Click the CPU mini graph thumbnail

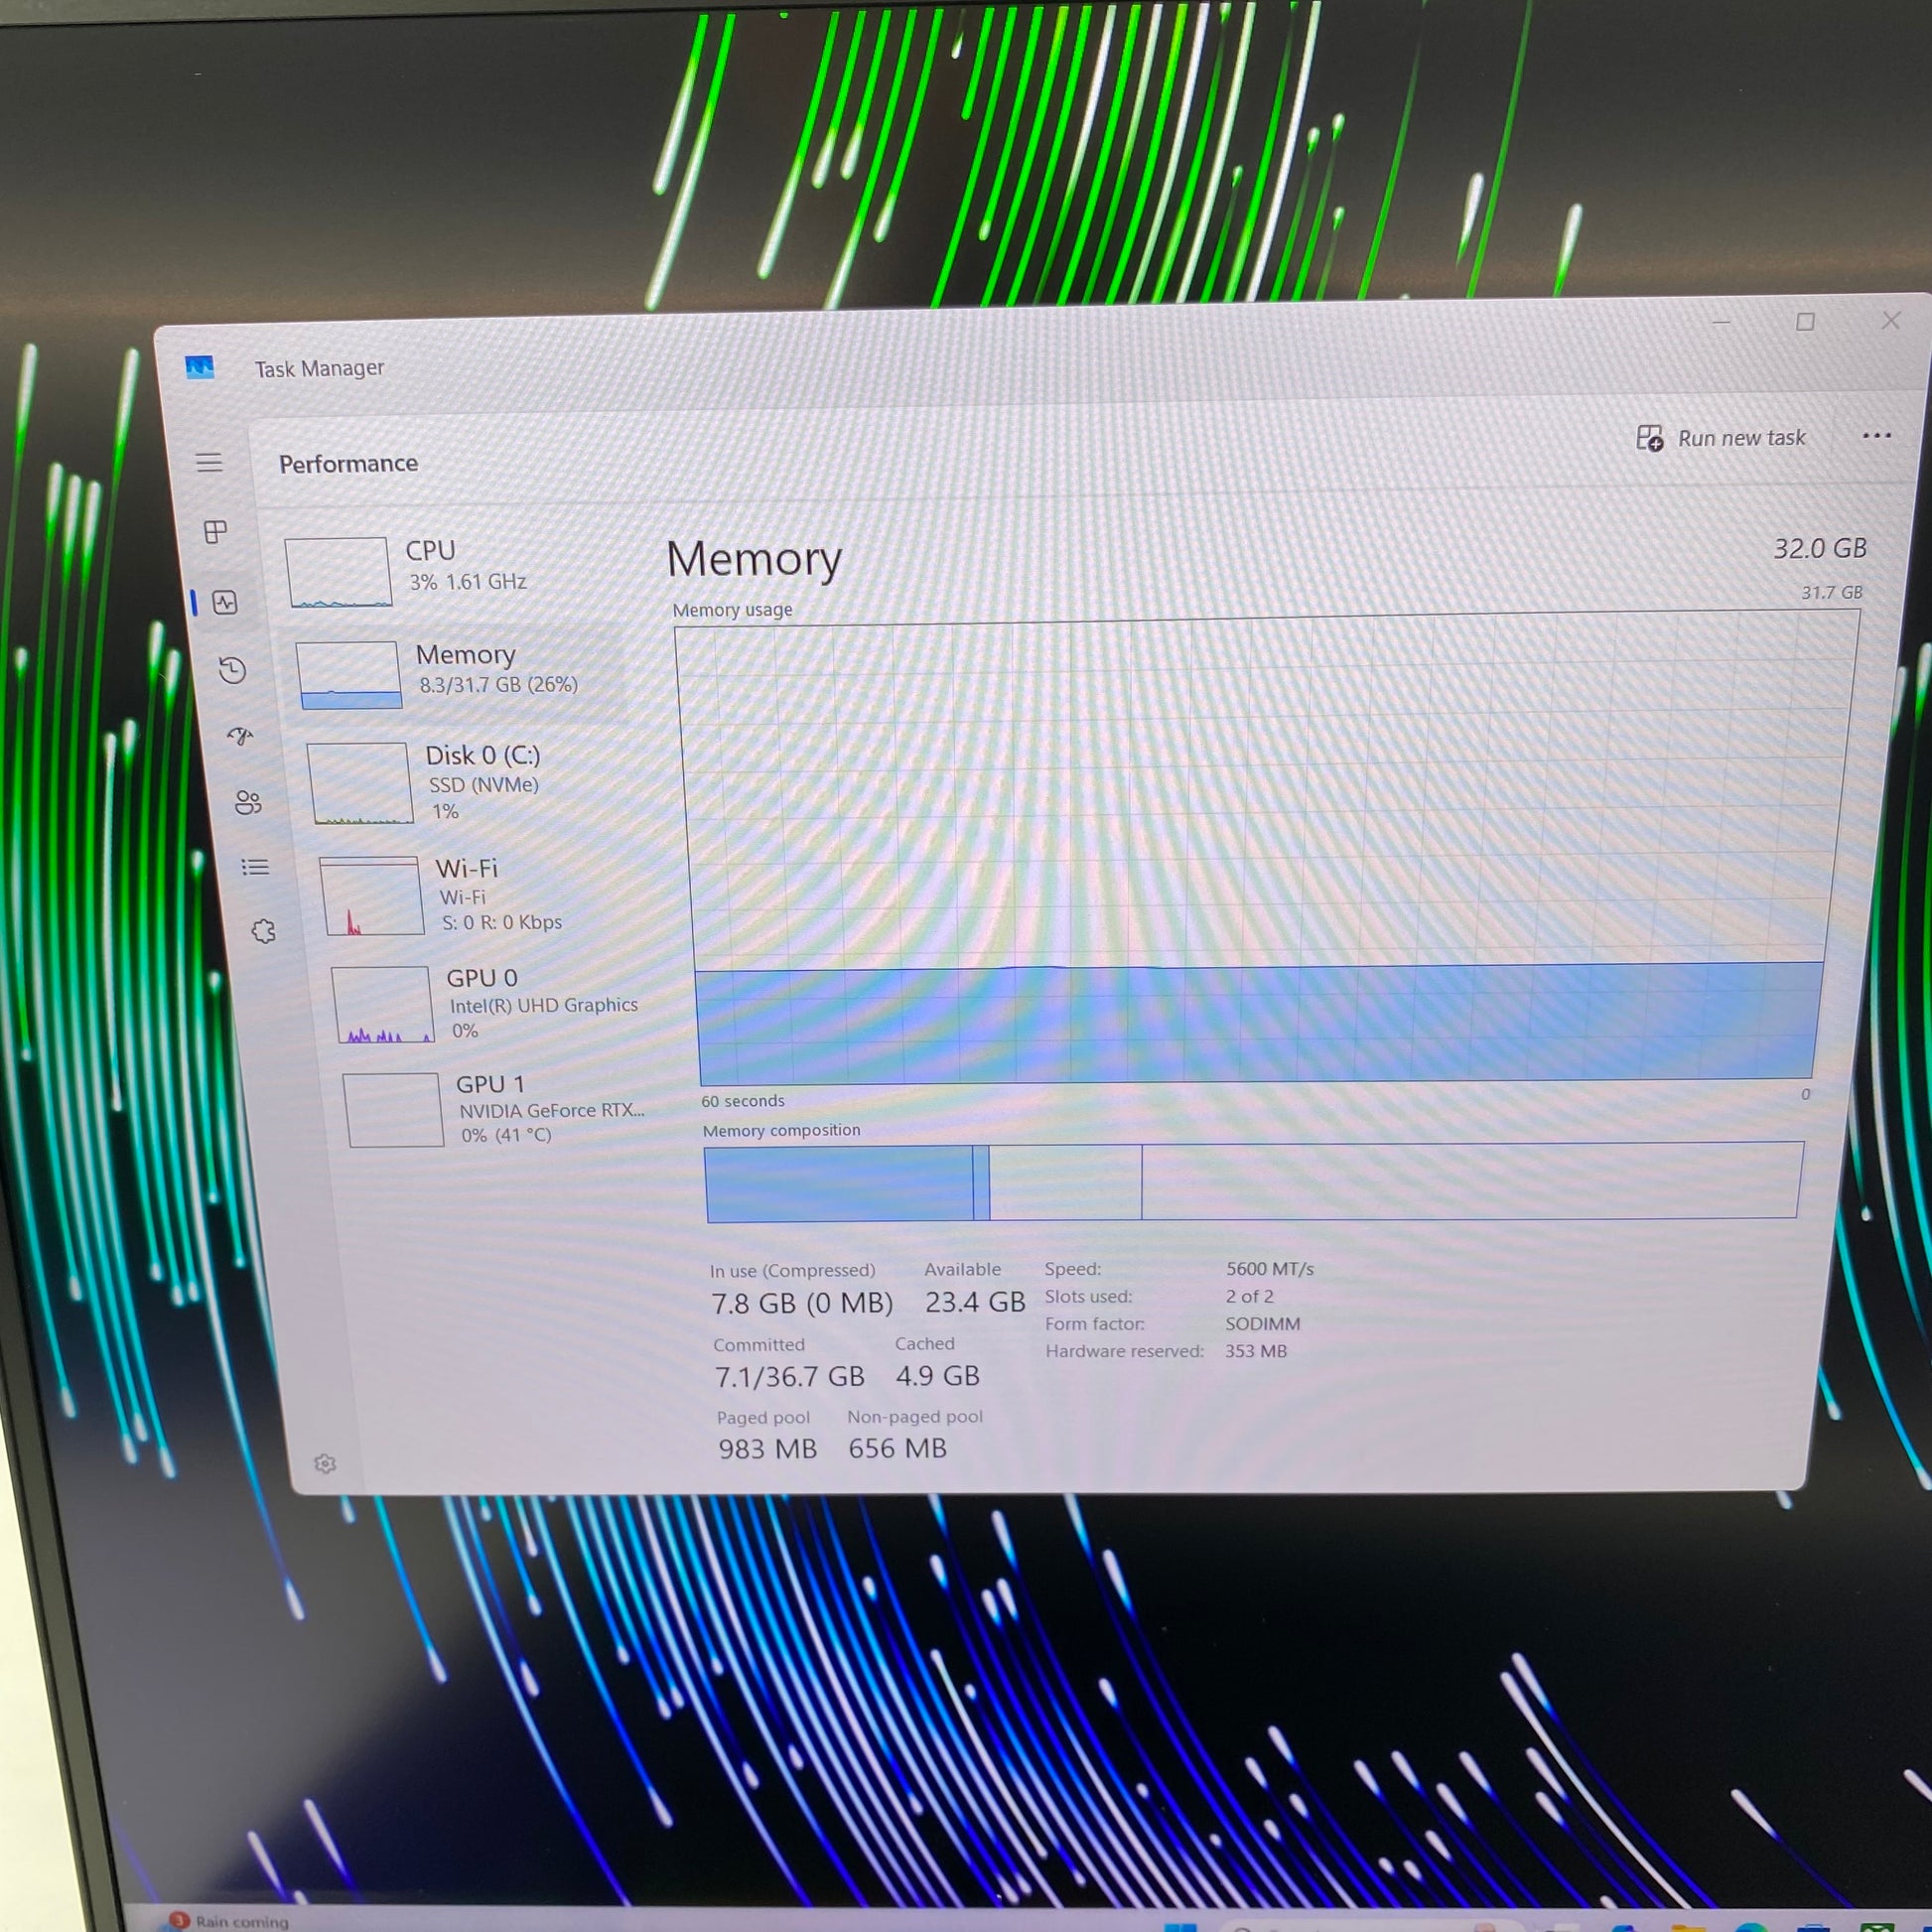coord(338,573)
